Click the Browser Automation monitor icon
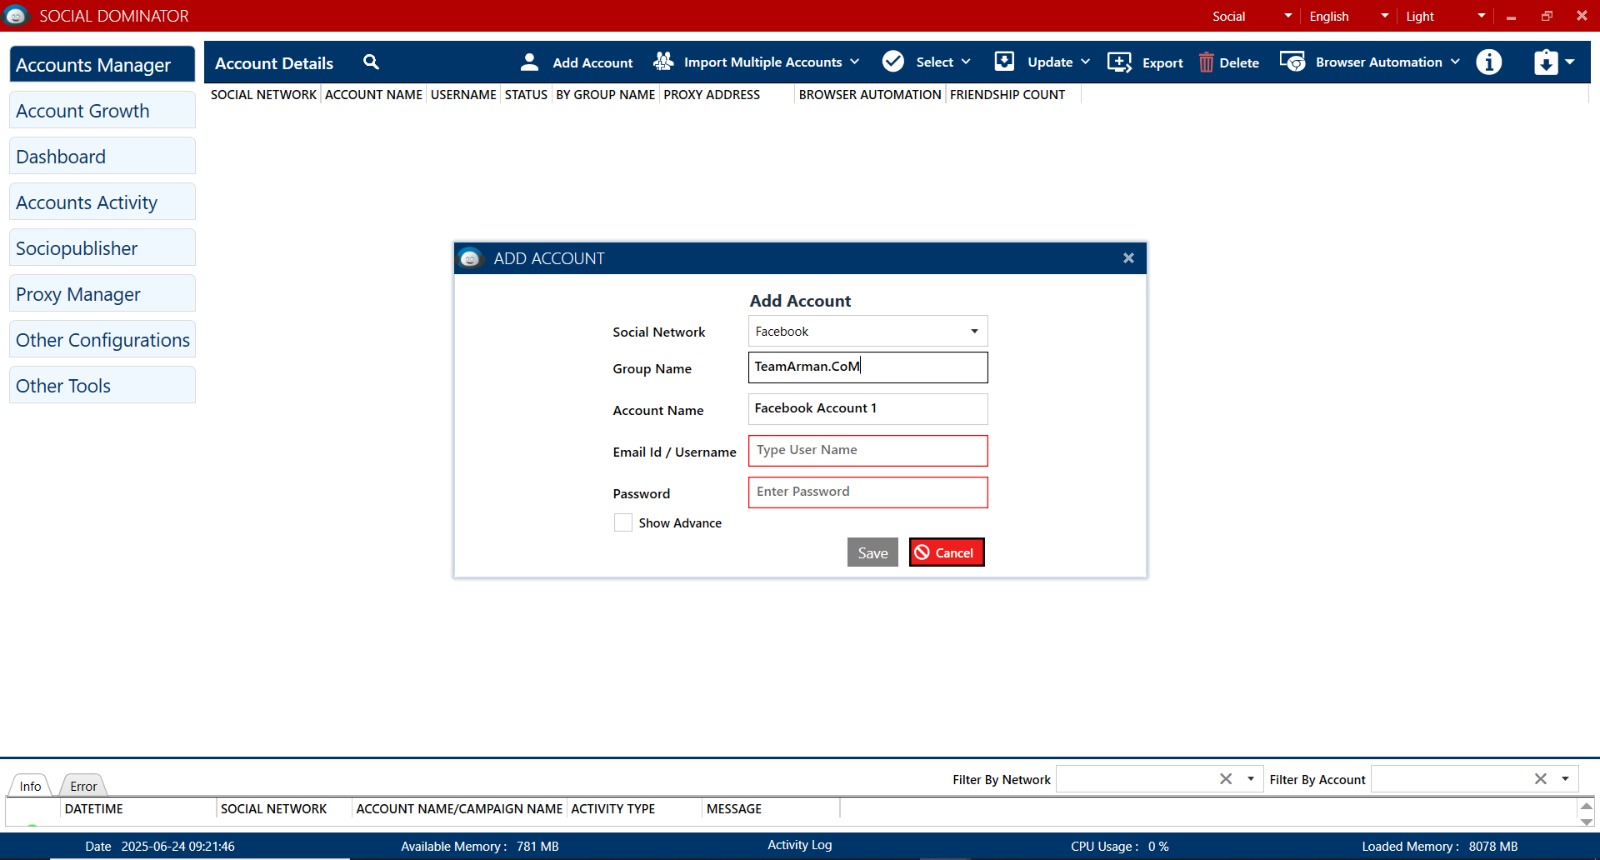Image resolution: width=1600 pixels, height=860 pixels. coord(1292,62)
